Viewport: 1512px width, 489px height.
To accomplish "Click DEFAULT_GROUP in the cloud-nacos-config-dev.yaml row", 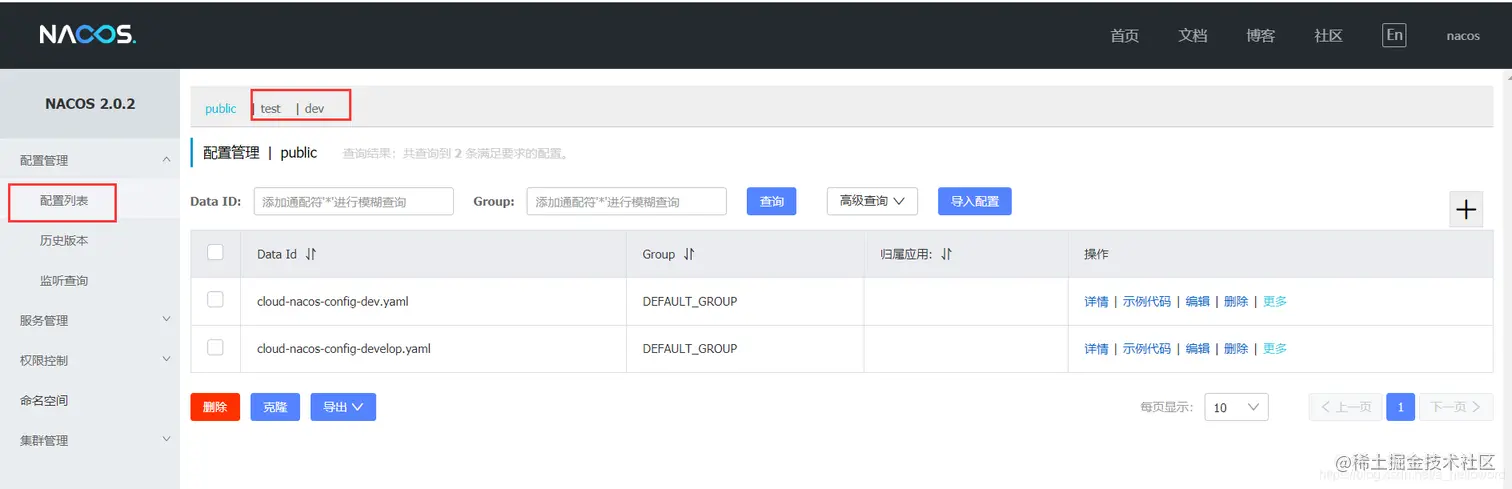I will (x=690, y=301).
